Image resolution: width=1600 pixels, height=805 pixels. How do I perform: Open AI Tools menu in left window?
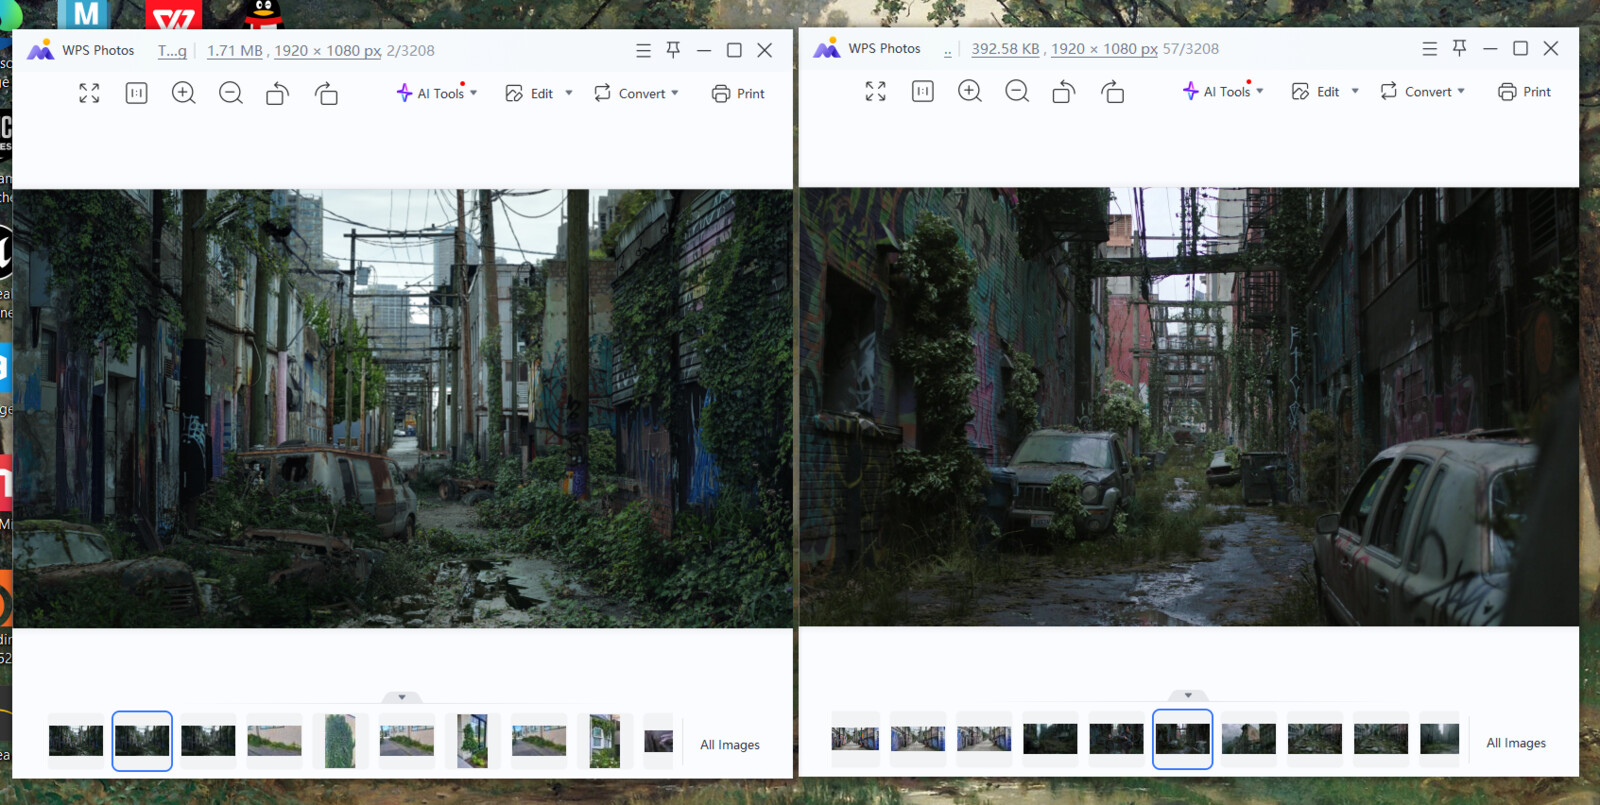point(437,93)
